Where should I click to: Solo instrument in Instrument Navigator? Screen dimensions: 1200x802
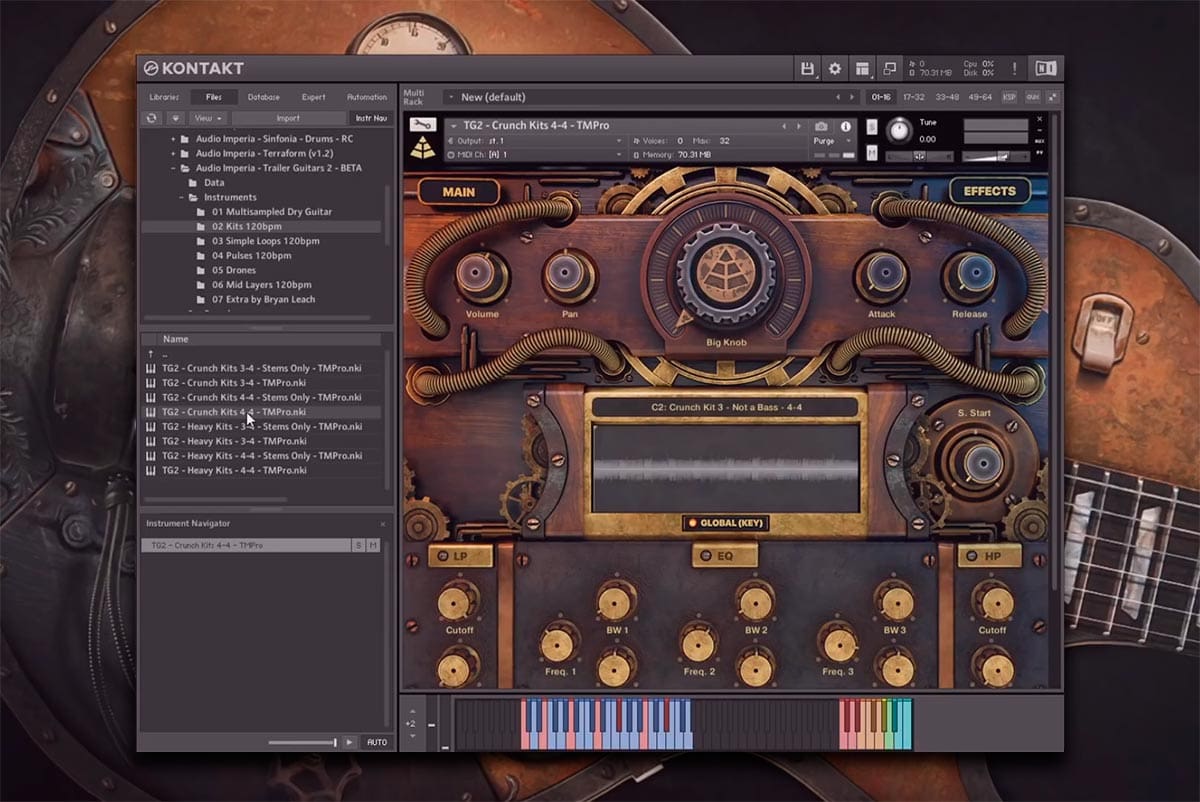[358, 545]
